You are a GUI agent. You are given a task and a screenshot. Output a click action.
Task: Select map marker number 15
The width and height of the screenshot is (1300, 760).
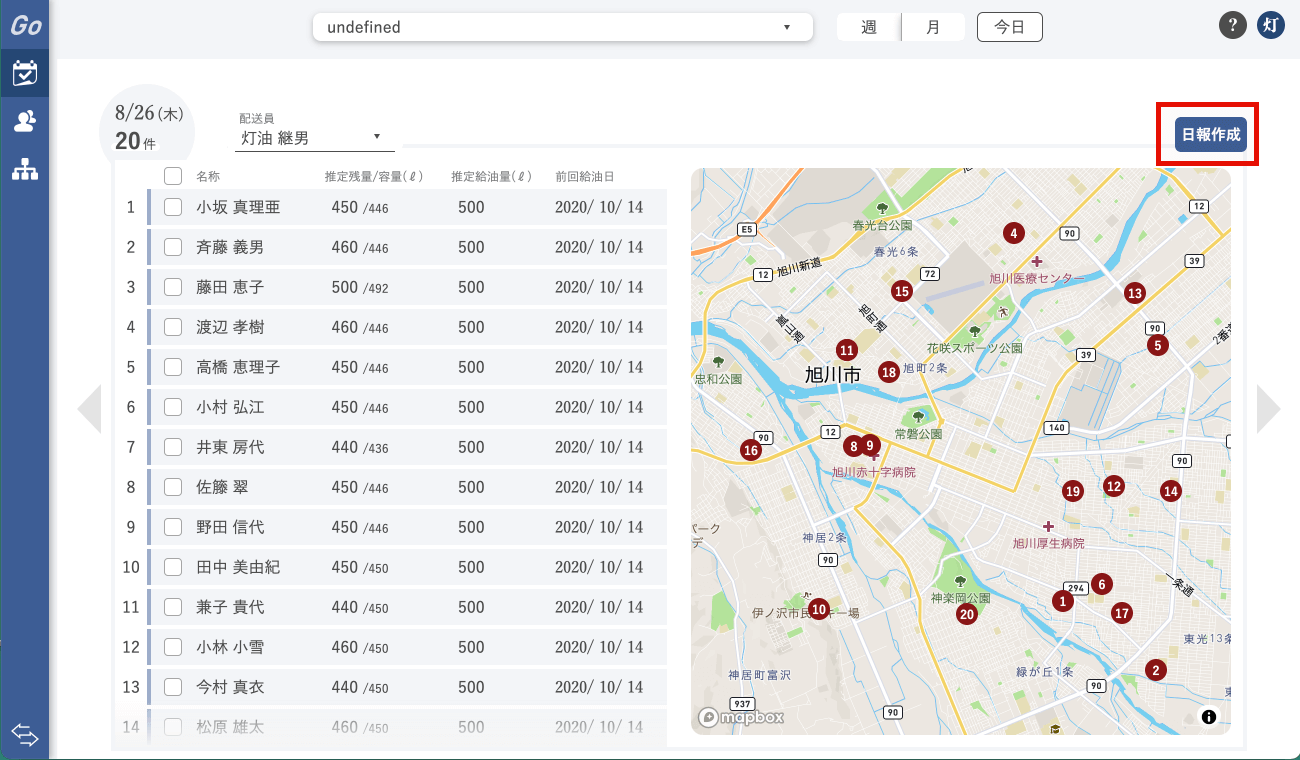pos(902,291)
